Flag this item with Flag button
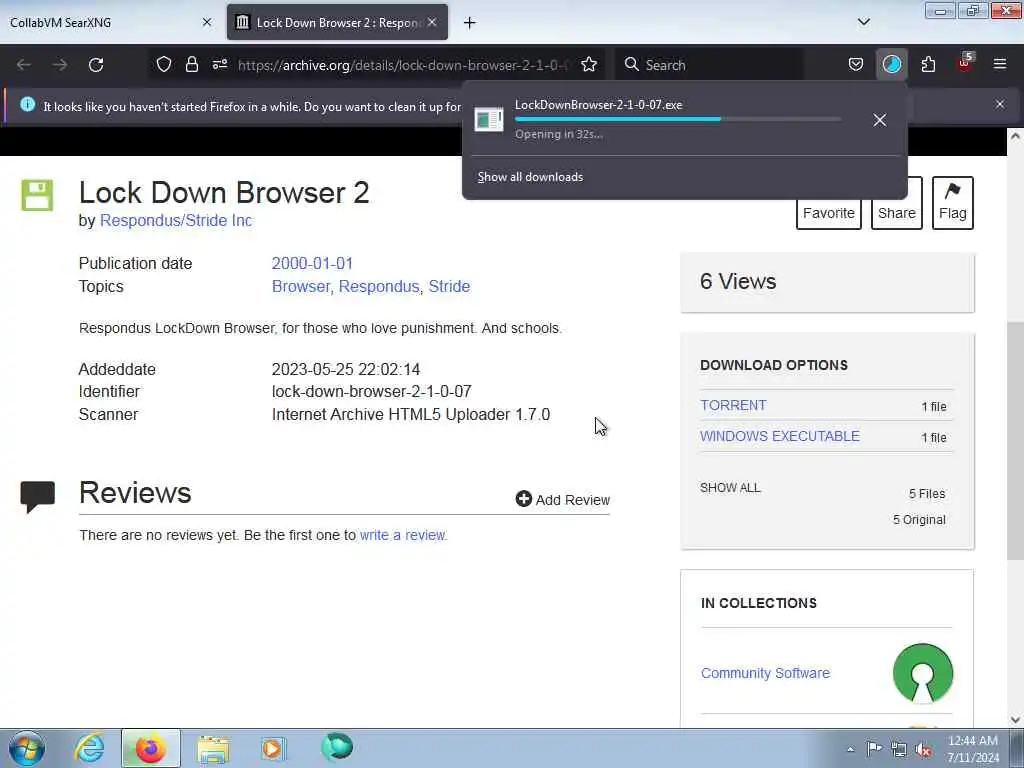 click(x=953, y=203)
